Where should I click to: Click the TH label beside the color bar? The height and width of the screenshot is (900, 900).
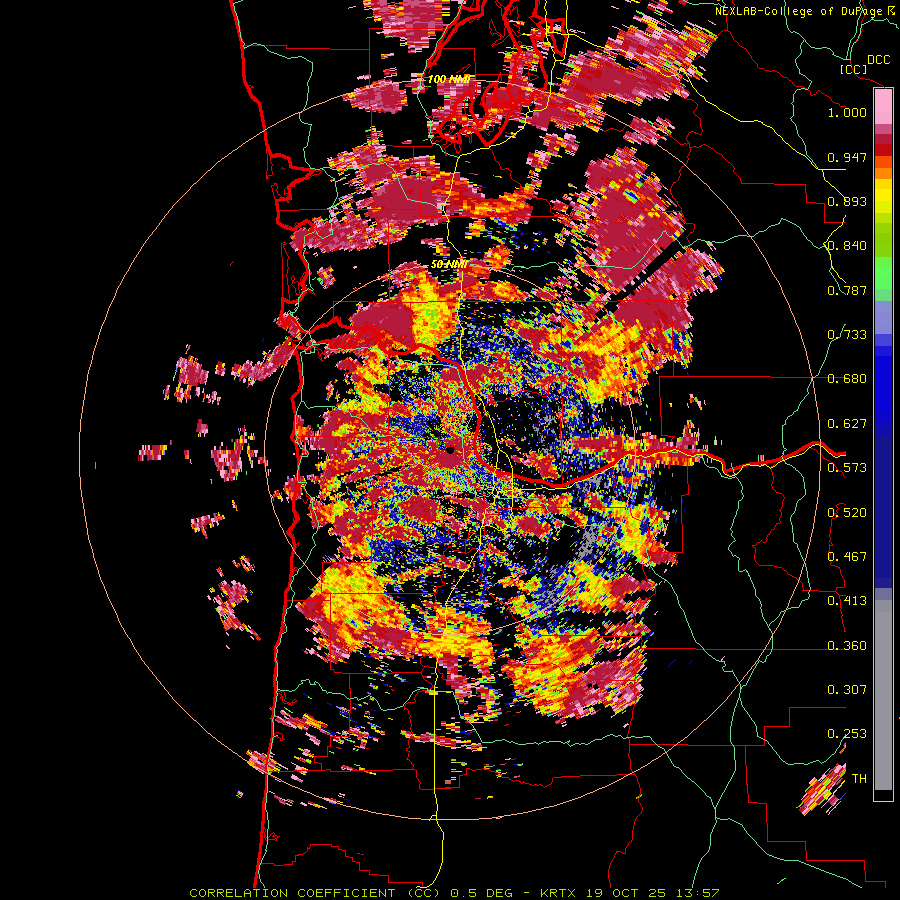859,779
